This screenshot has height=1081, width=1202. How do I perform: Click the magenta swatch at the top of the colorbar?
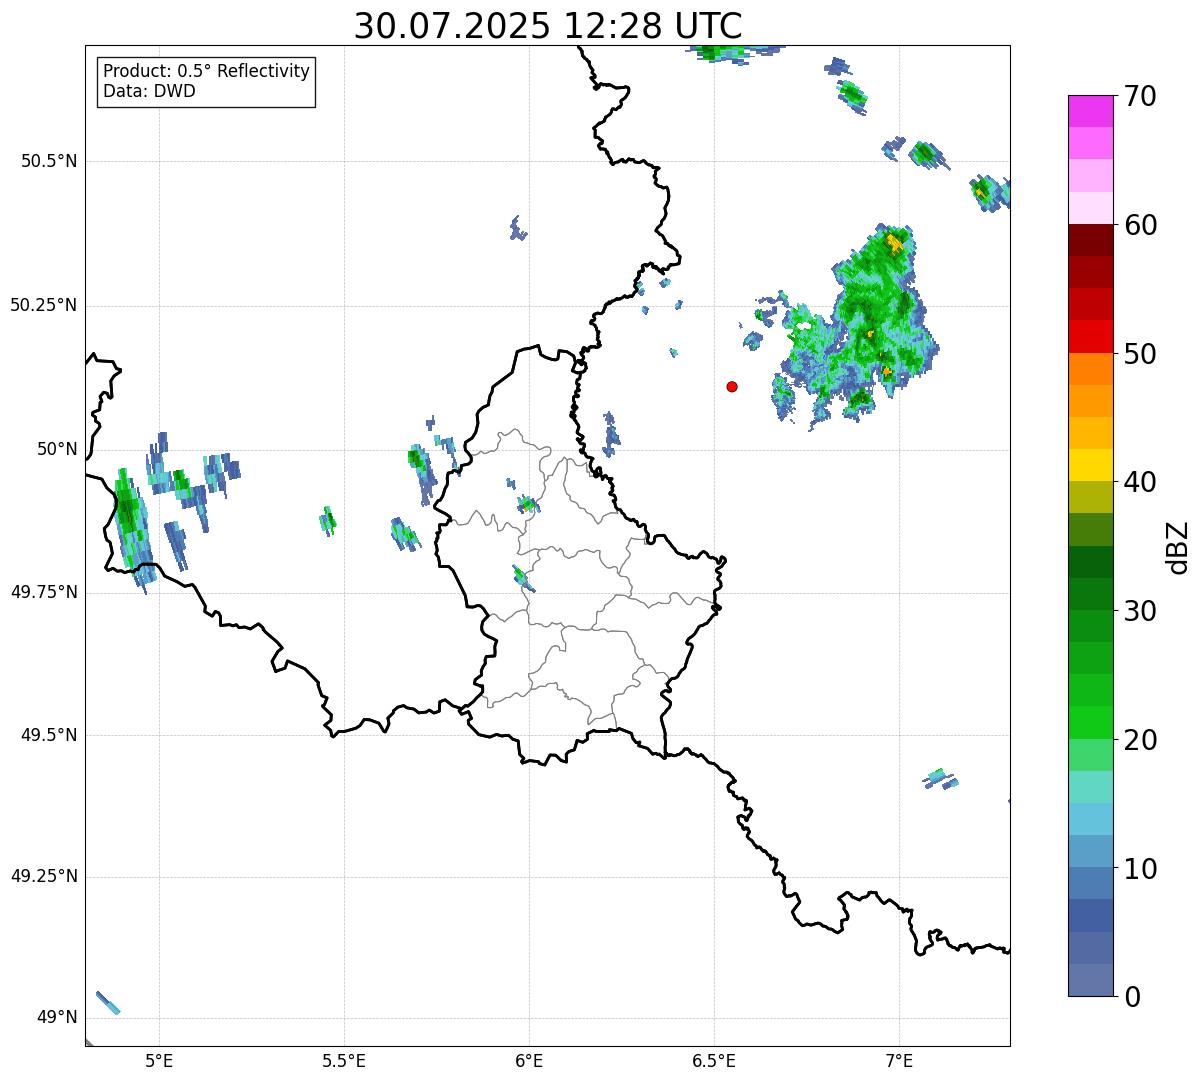click(x=1090, y=111)
